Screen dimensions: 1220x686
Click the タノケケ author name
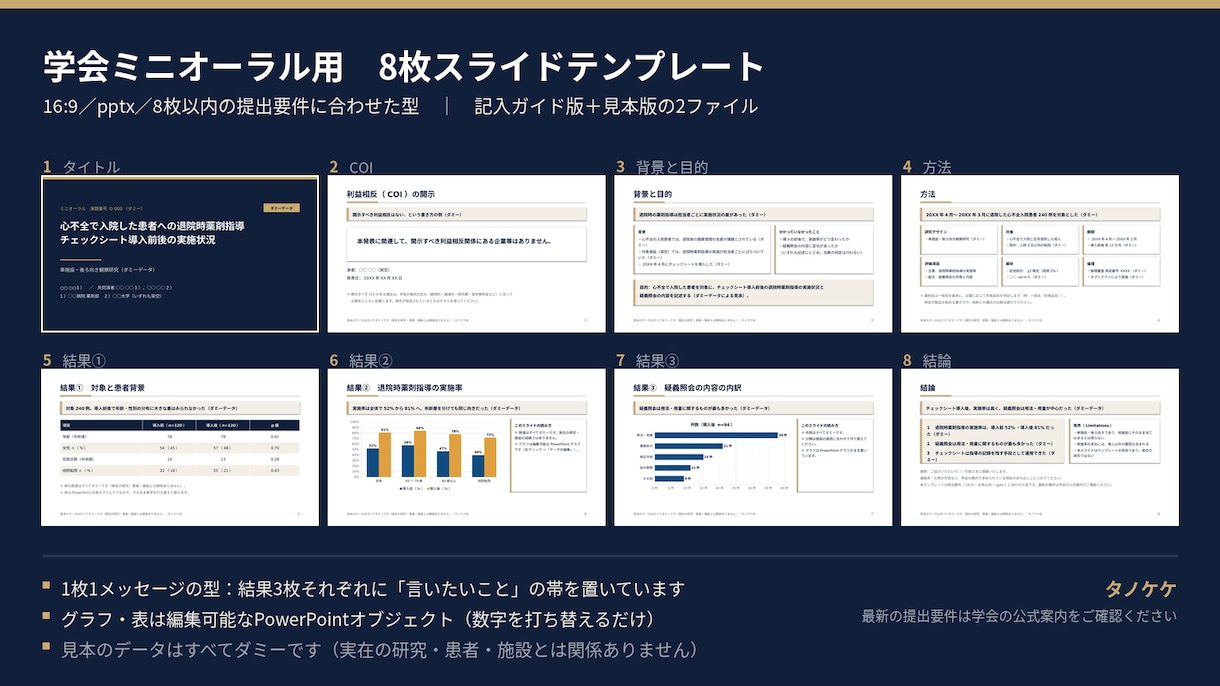pyautogui.click(x=1140, y=589)
